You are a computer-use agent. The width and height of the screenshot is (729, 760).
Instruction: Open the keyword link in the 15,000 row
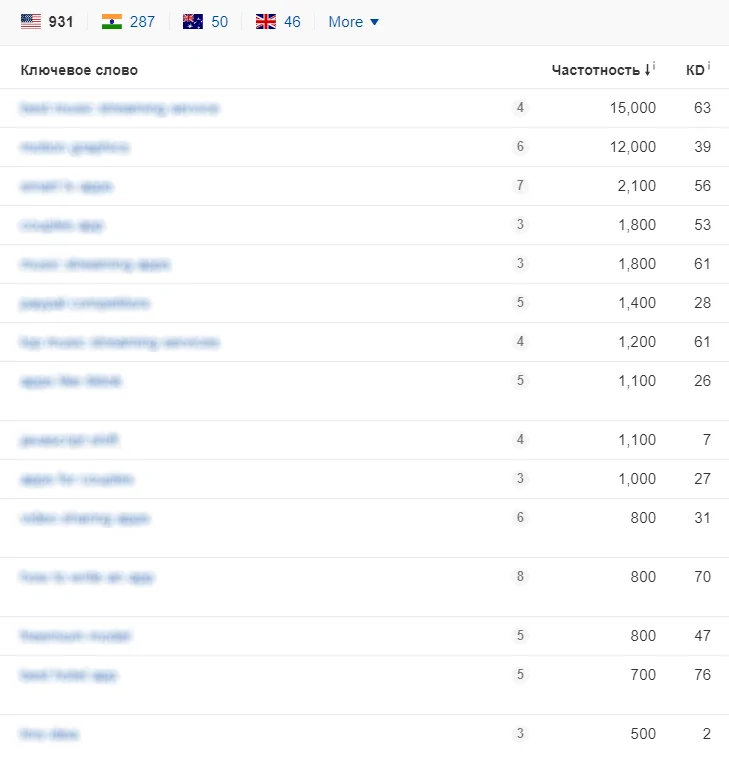(119, 108)
